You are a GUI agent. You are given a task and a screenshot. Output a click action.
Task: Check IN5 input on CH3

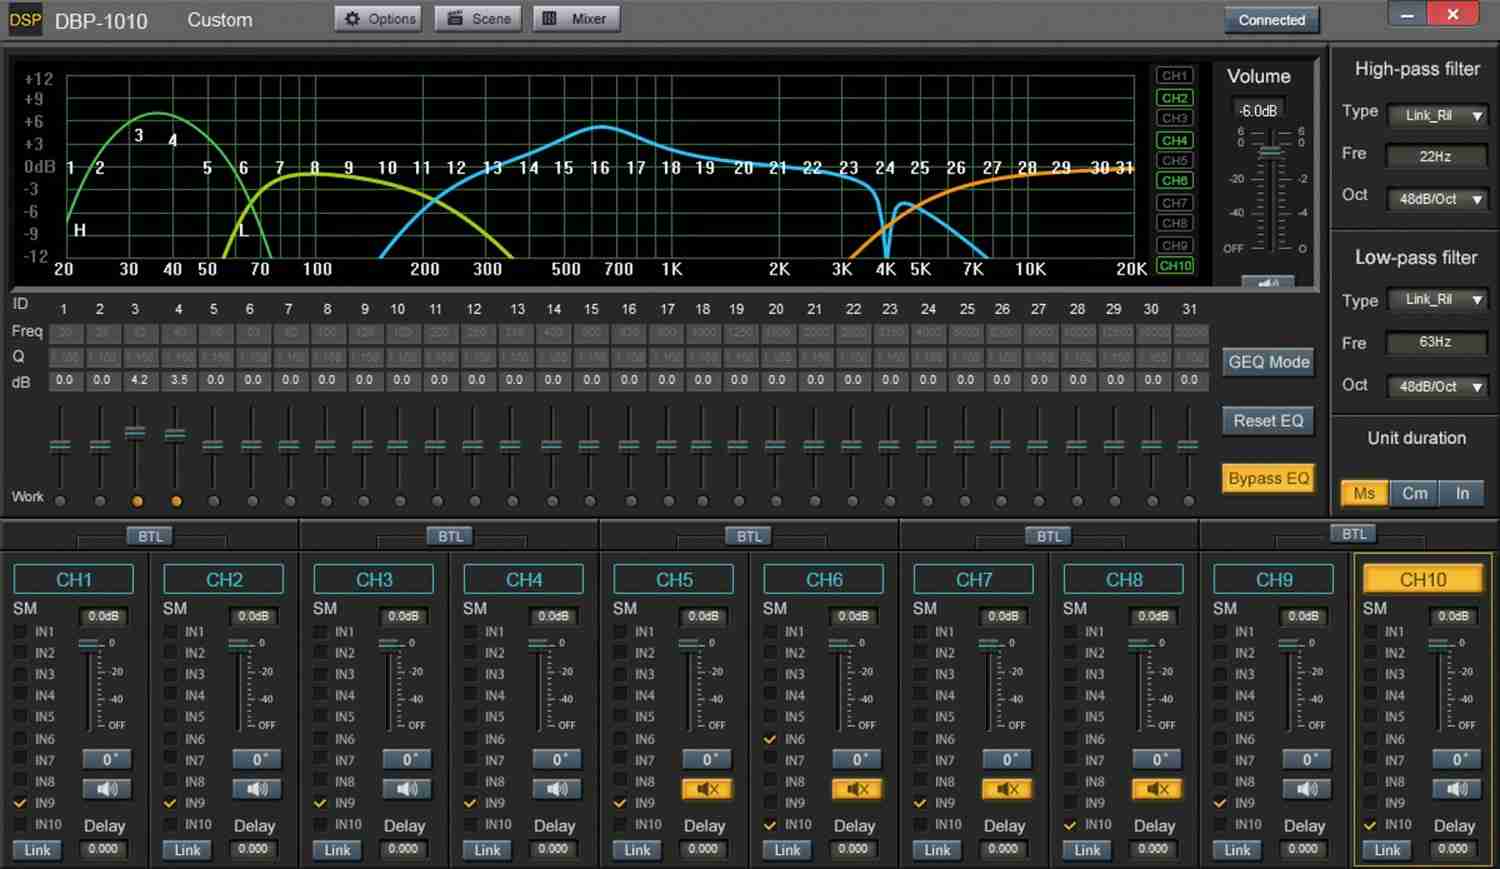[x=320, y=716]
